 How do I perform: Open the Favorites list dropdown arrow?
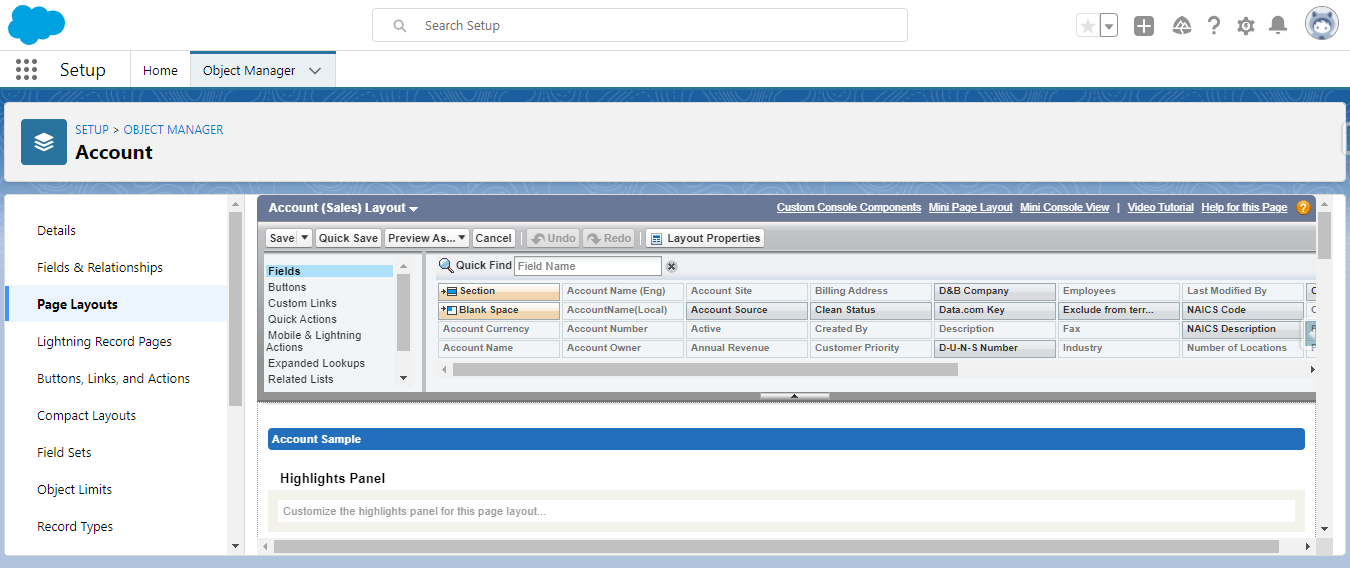click(x=1109, y=26)
